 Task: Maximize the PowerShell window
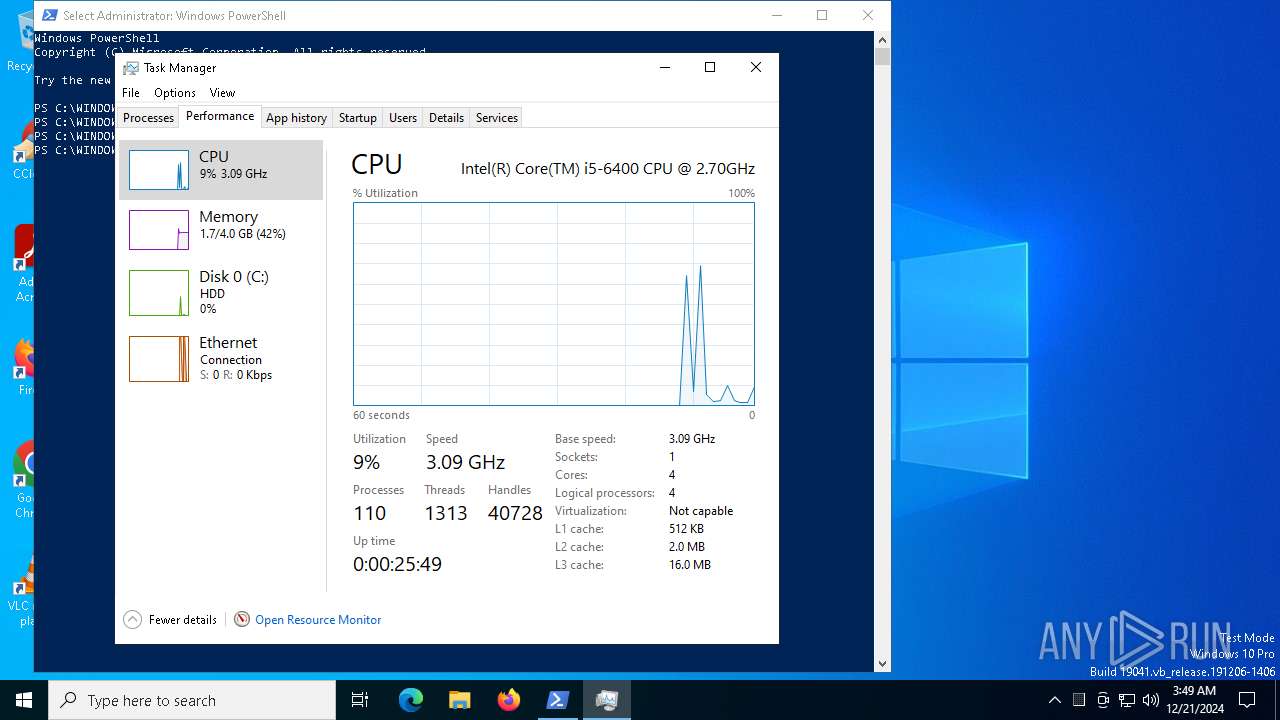click(x=822, y=15)
